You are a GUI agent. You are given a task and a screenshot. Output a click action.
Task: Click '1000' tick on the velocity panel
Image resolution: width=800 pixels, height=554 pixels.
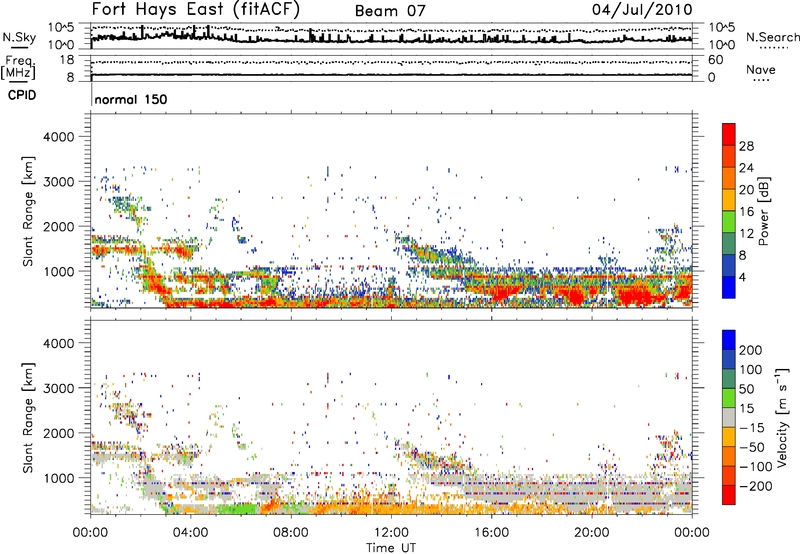click(58, 478)
